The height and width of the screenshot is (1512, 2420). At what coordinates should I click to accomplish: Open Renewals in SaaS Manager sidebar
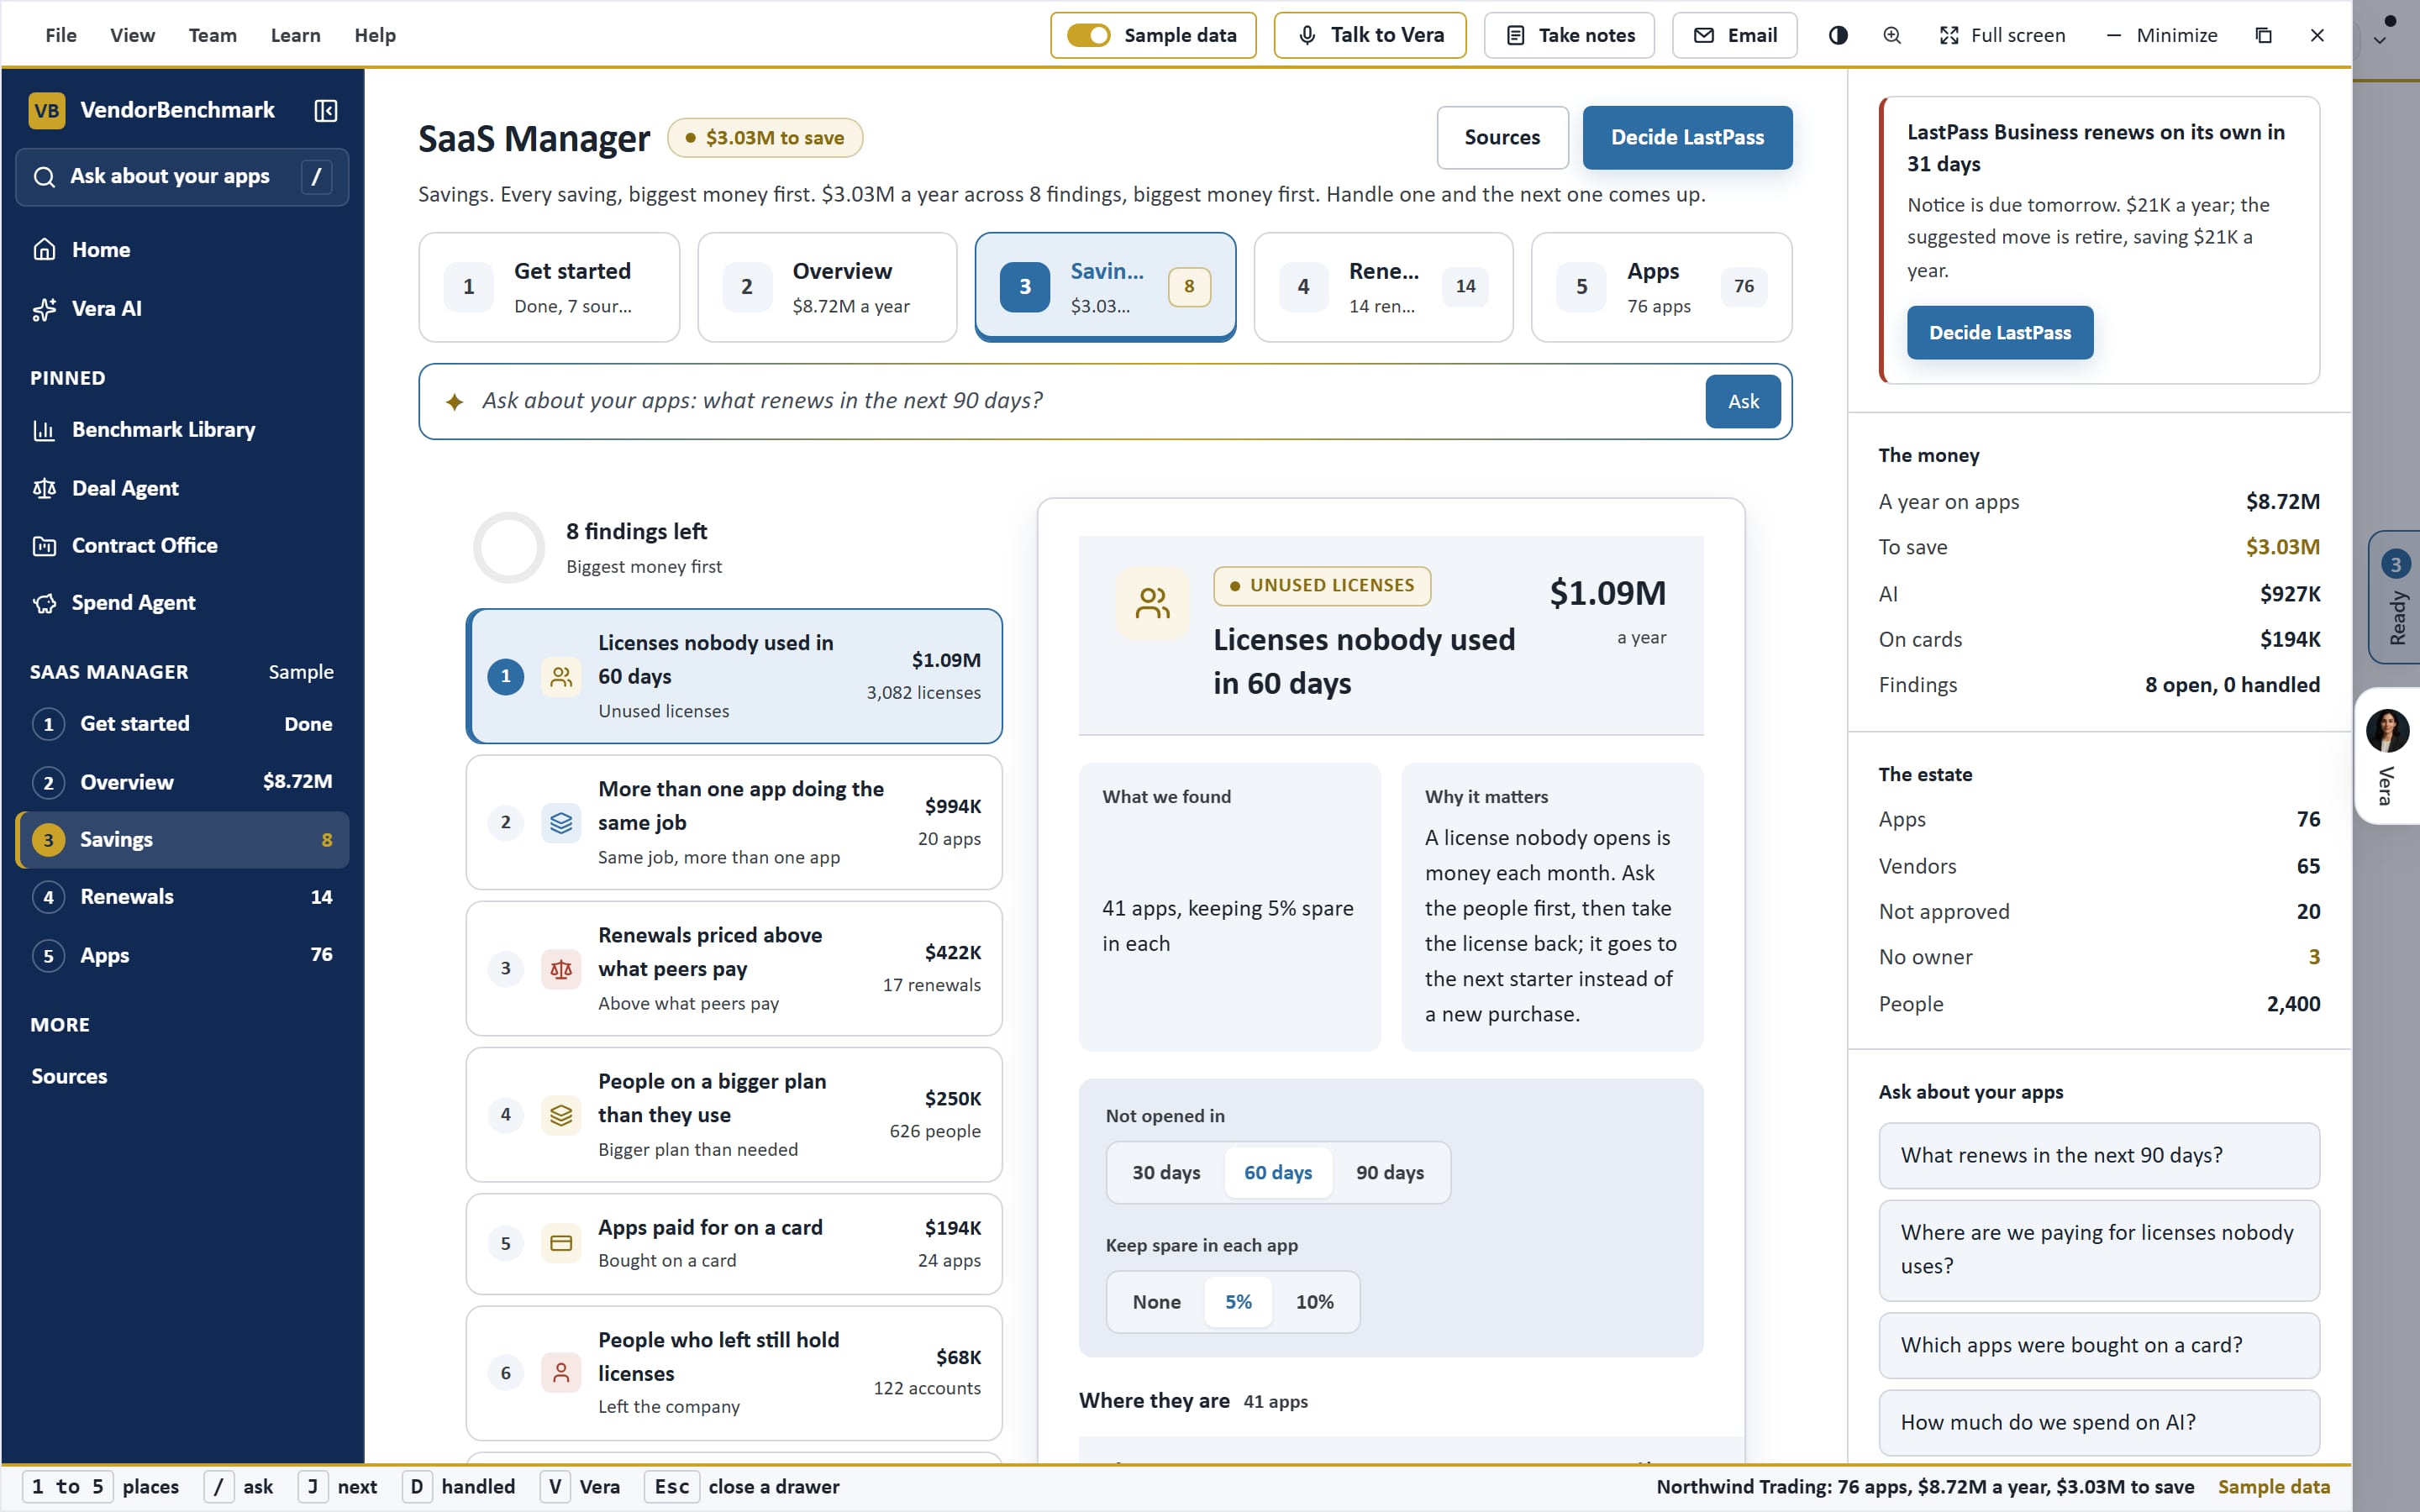tap(182, 897)
